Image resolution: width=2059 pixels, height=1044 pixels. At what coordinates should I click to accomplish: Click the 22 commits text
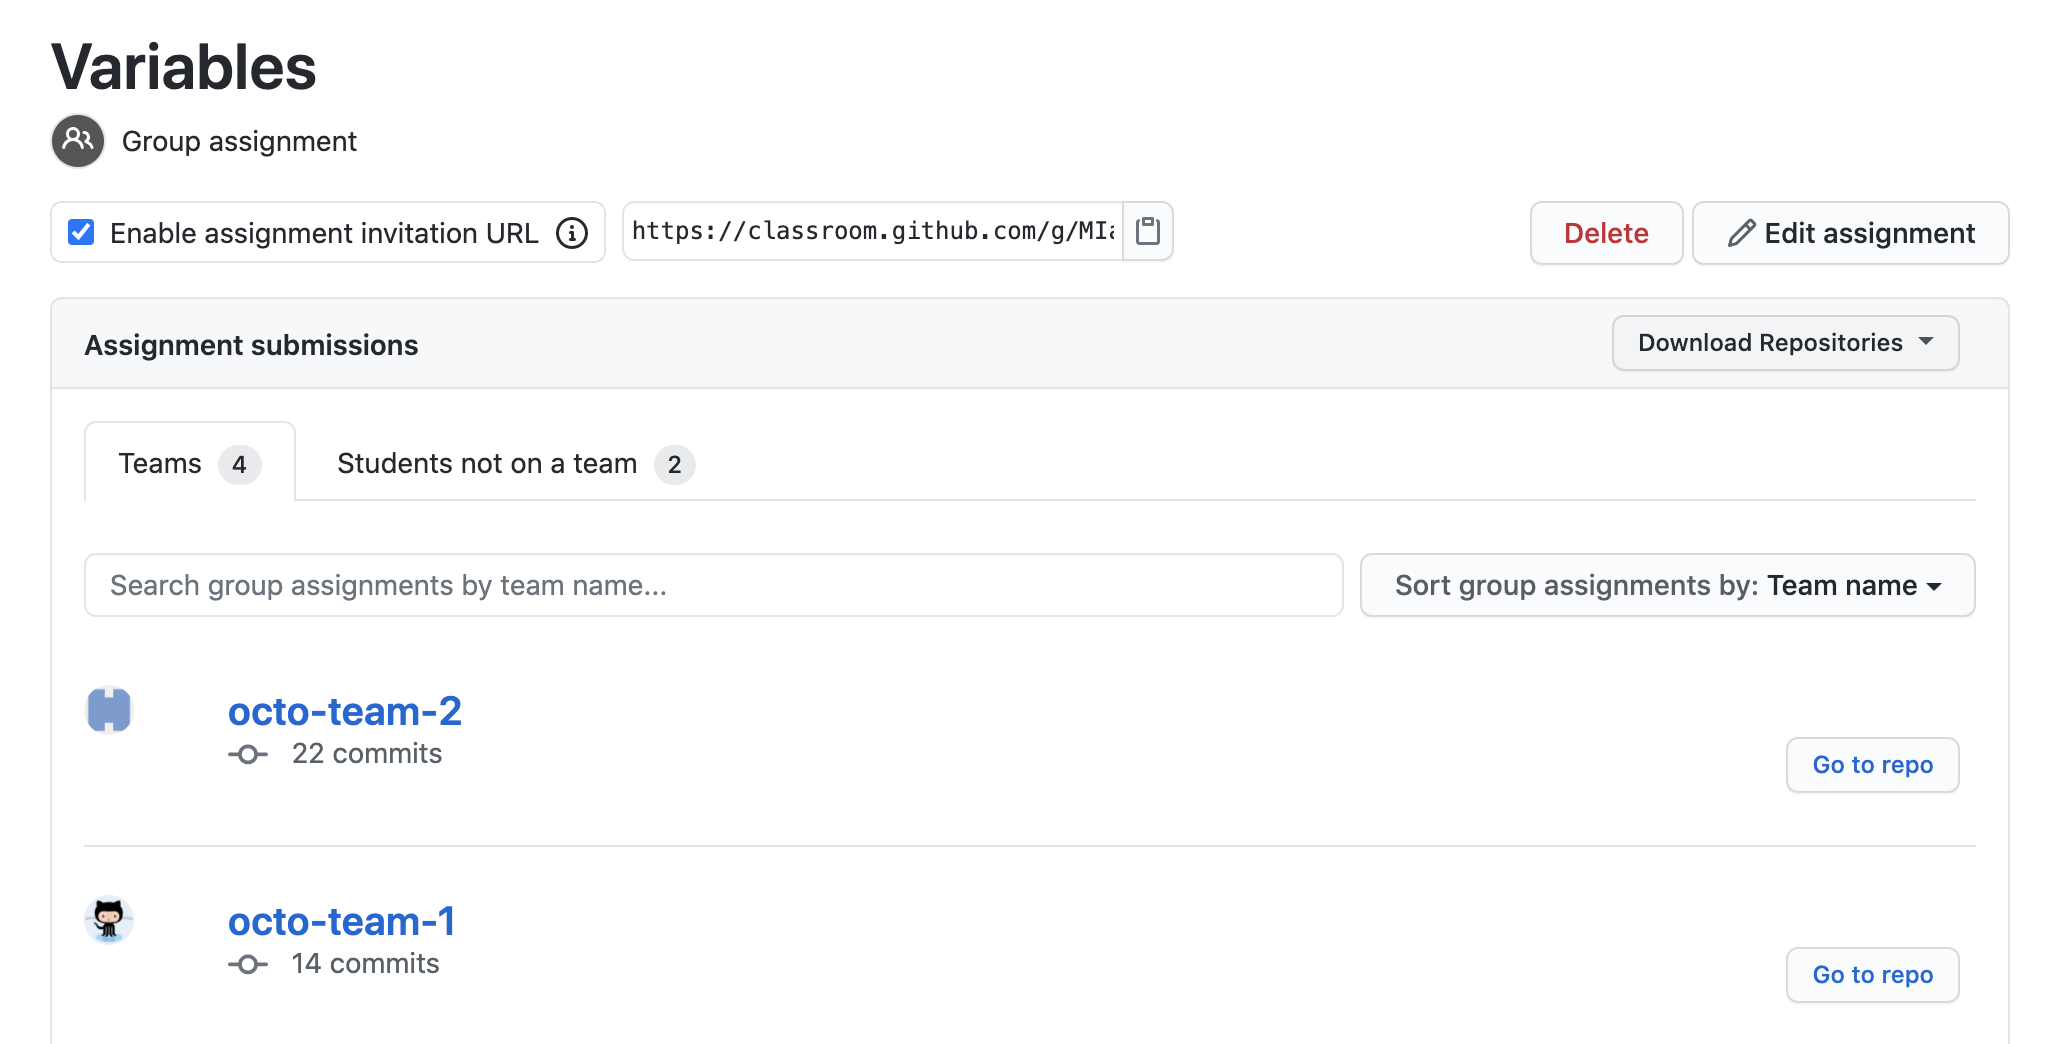(367, 754)
